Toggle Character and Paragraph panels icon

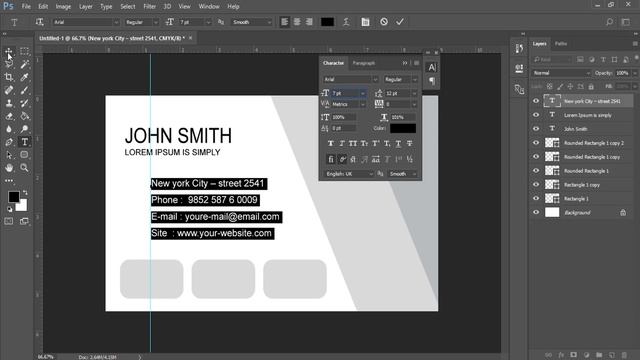point(365,22)
